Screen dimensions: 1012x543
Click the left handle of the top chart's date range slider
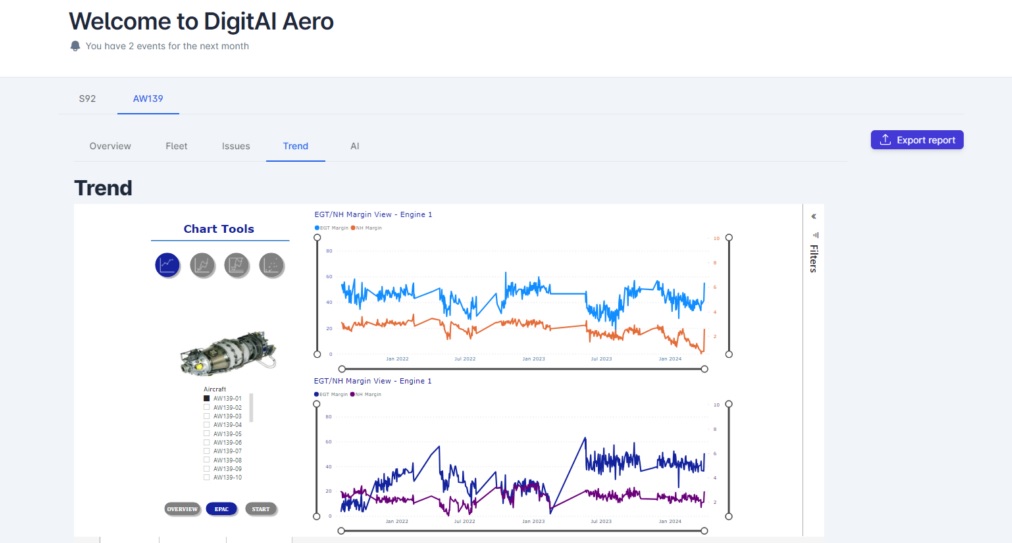pos(342,369)
